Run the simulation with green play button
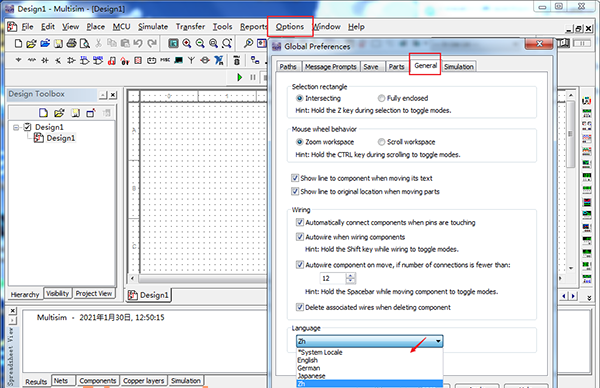Viewport: 600px width, 388px height. (240, 77)
